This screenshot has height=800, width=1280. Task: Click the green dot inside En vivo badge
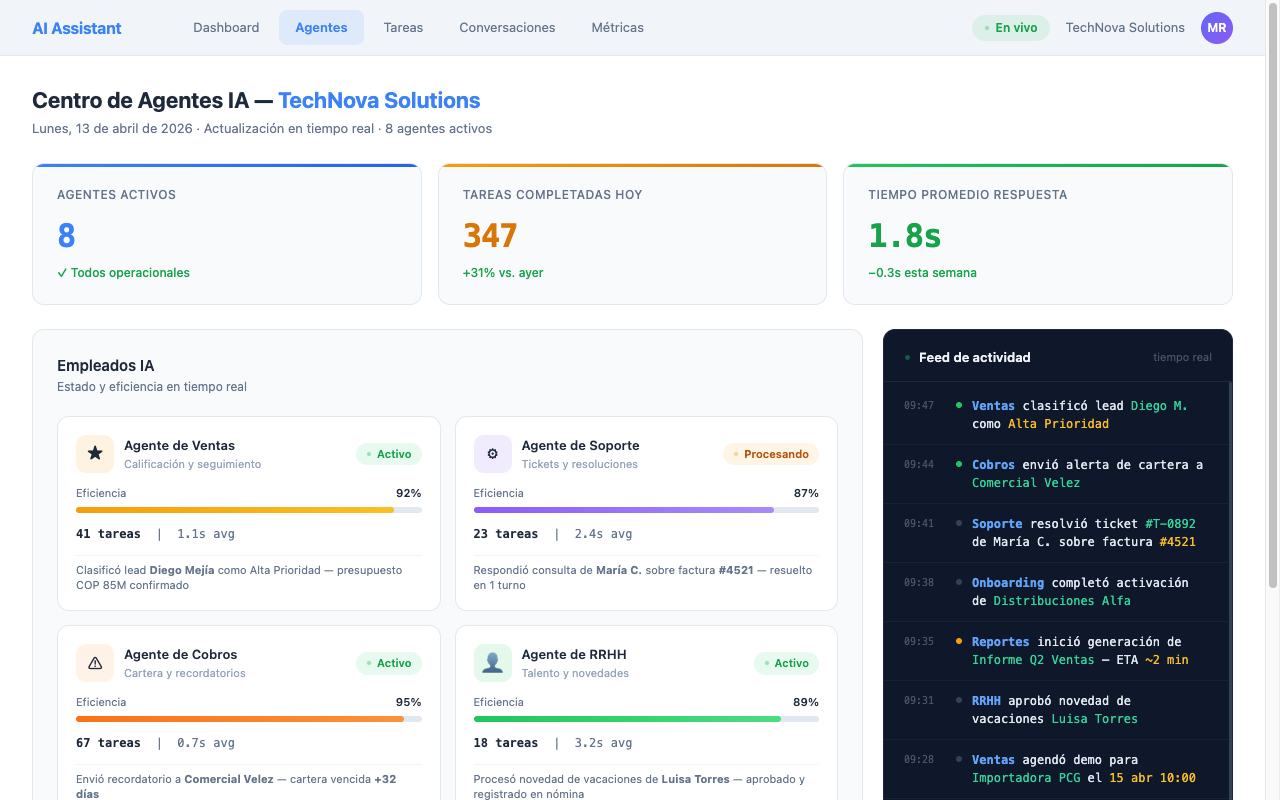coord(986,28)
